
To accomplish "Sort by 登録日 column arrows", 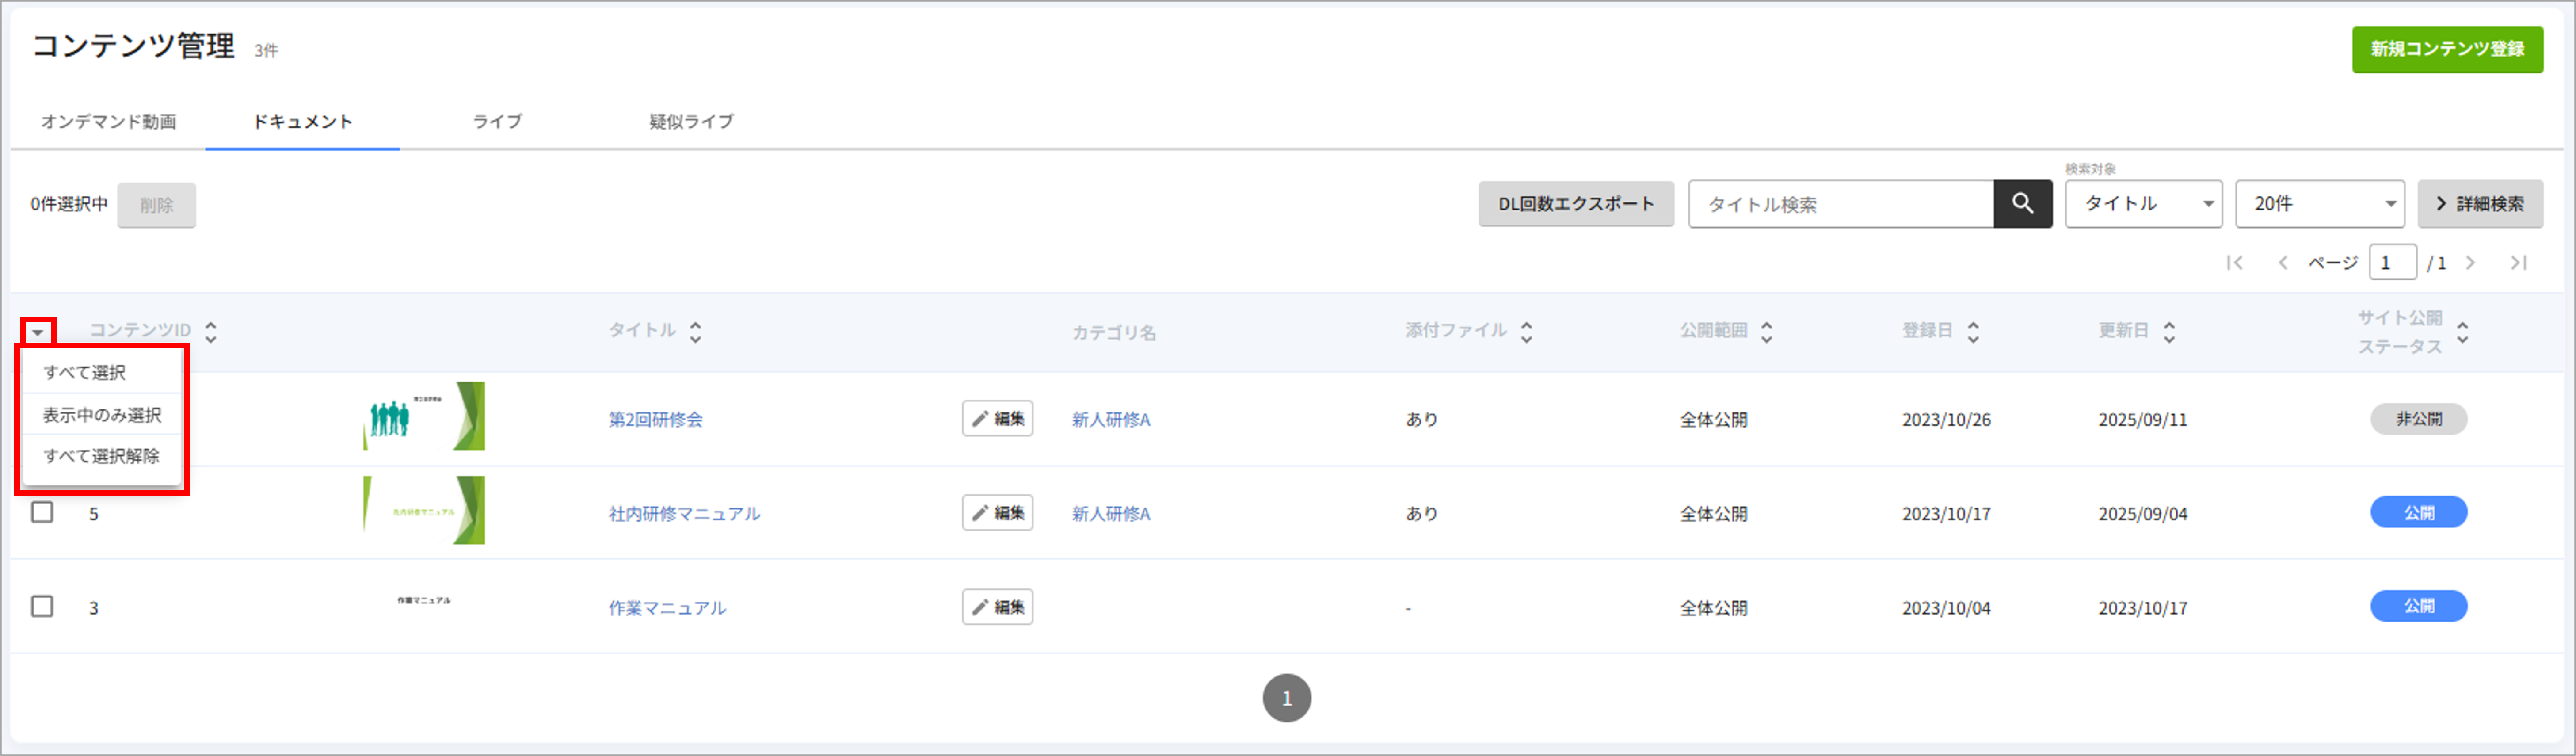I will (1973, 332).
